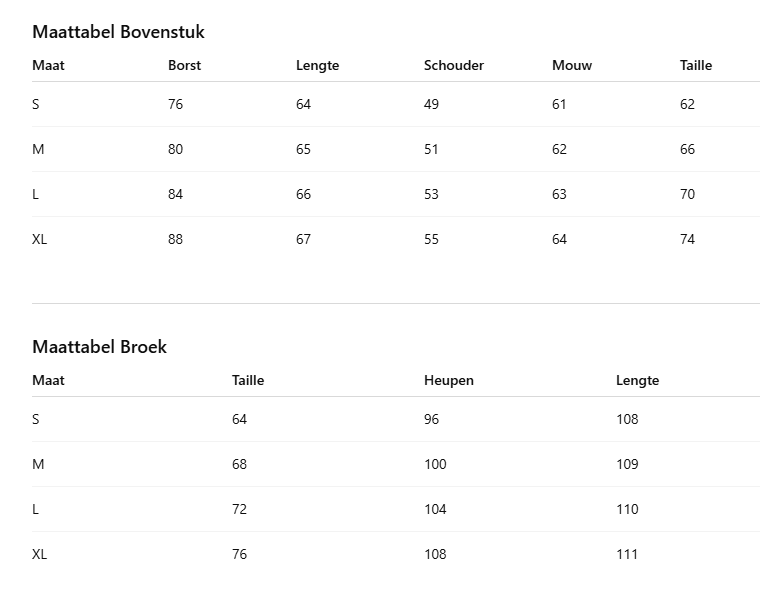
Task: Click Borst value 76 for size S
Action: click(x=175, y=104)
